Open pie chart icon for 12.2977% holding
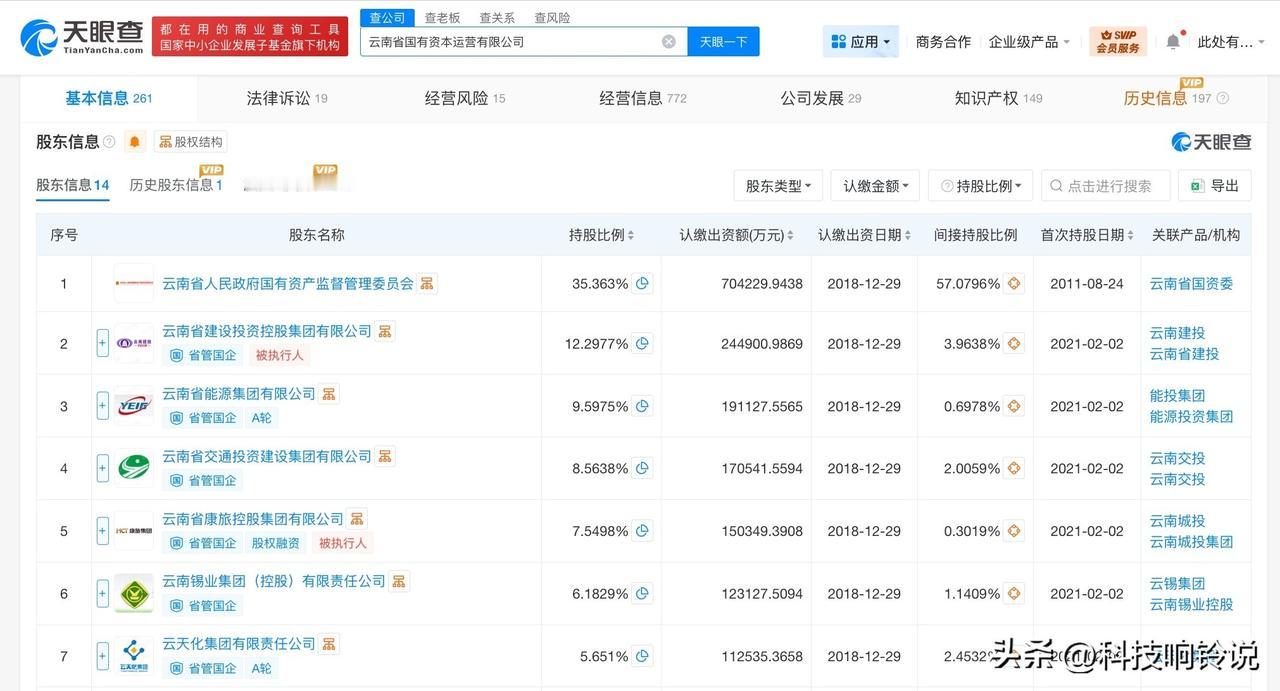 pos(643,344)
